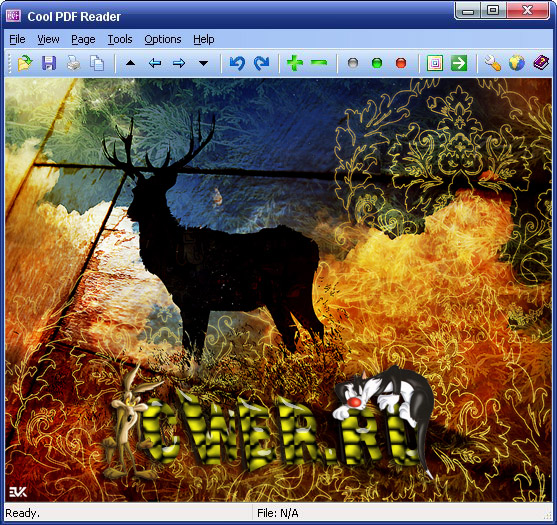
Task: Rotate clockwise with blue redo arrow
Action: tap(261, 63)
